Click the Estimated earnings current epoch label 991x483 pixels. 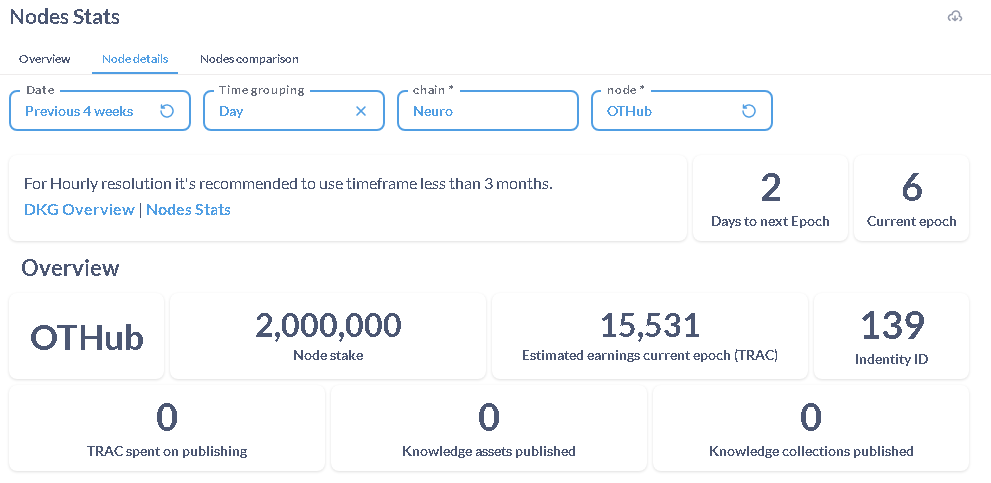650,355
